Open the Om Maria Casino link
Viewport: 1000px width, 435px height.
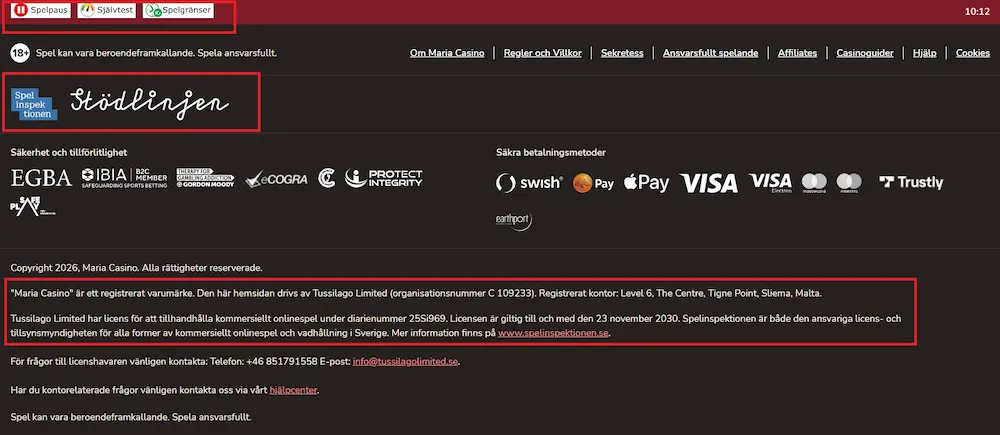coord(447,54)
